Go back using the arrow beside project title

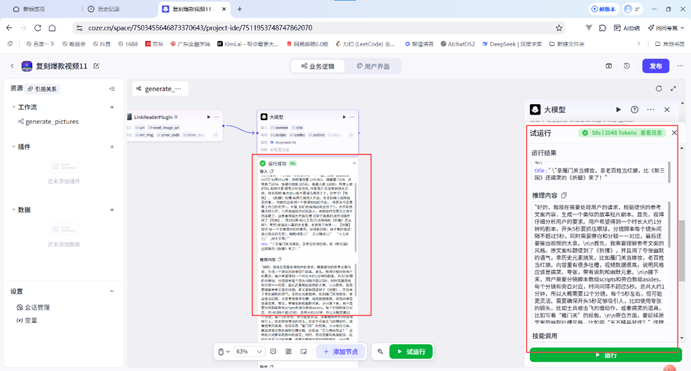12,66
